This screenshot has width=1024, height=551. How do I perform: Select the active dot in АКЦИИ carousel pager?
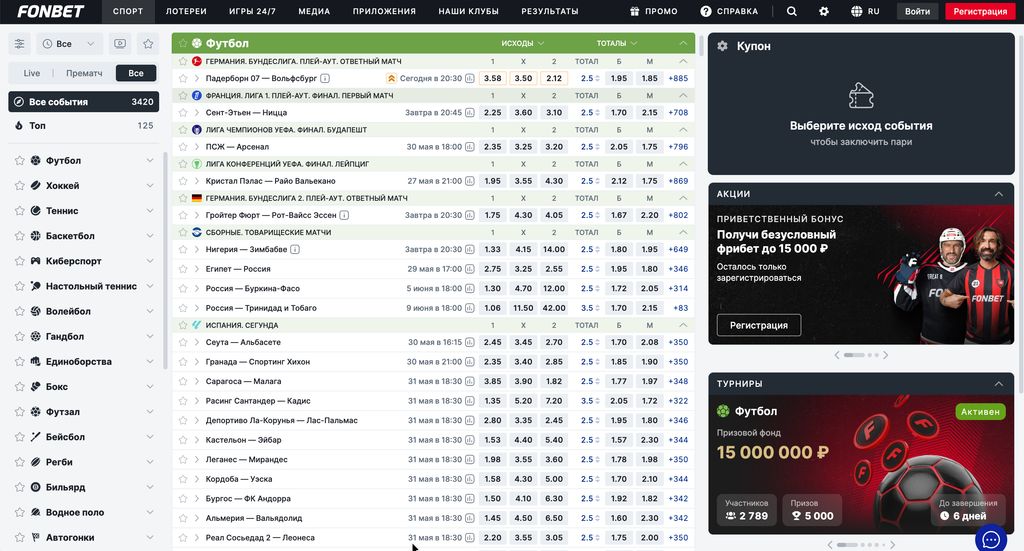coord(854,355)
